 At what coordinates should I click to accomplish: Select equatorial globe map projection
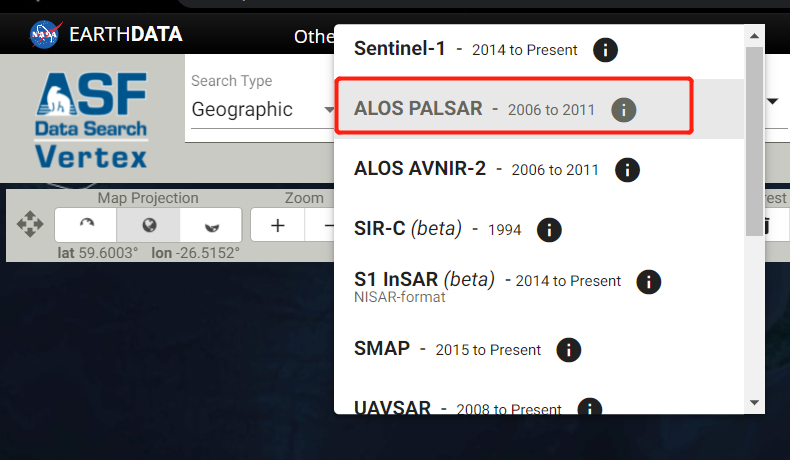148,225
